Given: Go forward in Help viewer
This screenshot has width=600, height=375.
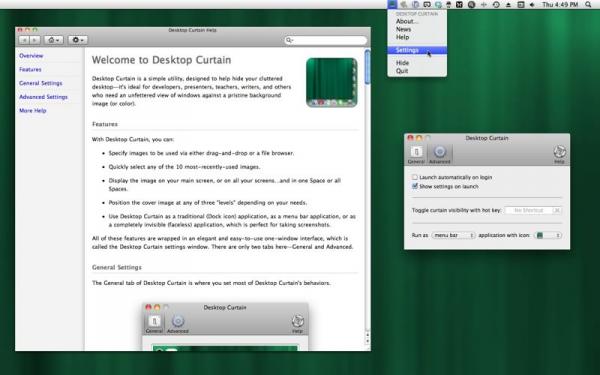Looking at the screenshot, I should 34,40.
